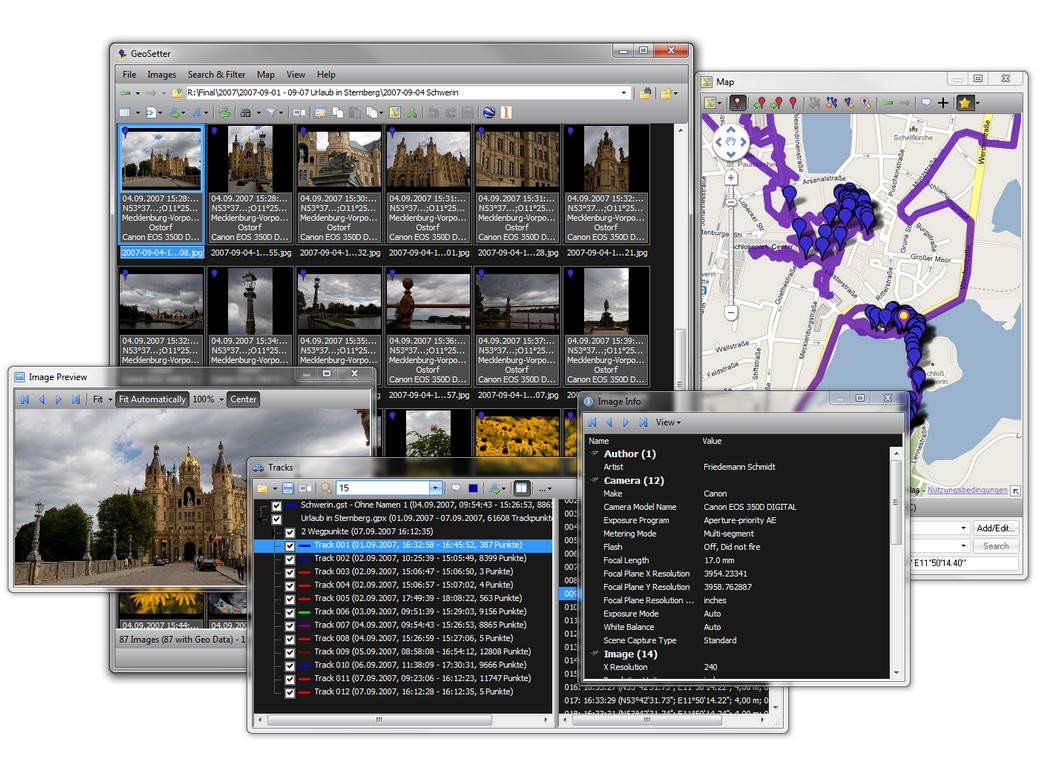Click the Add/Edit... button

click(996, 528)
